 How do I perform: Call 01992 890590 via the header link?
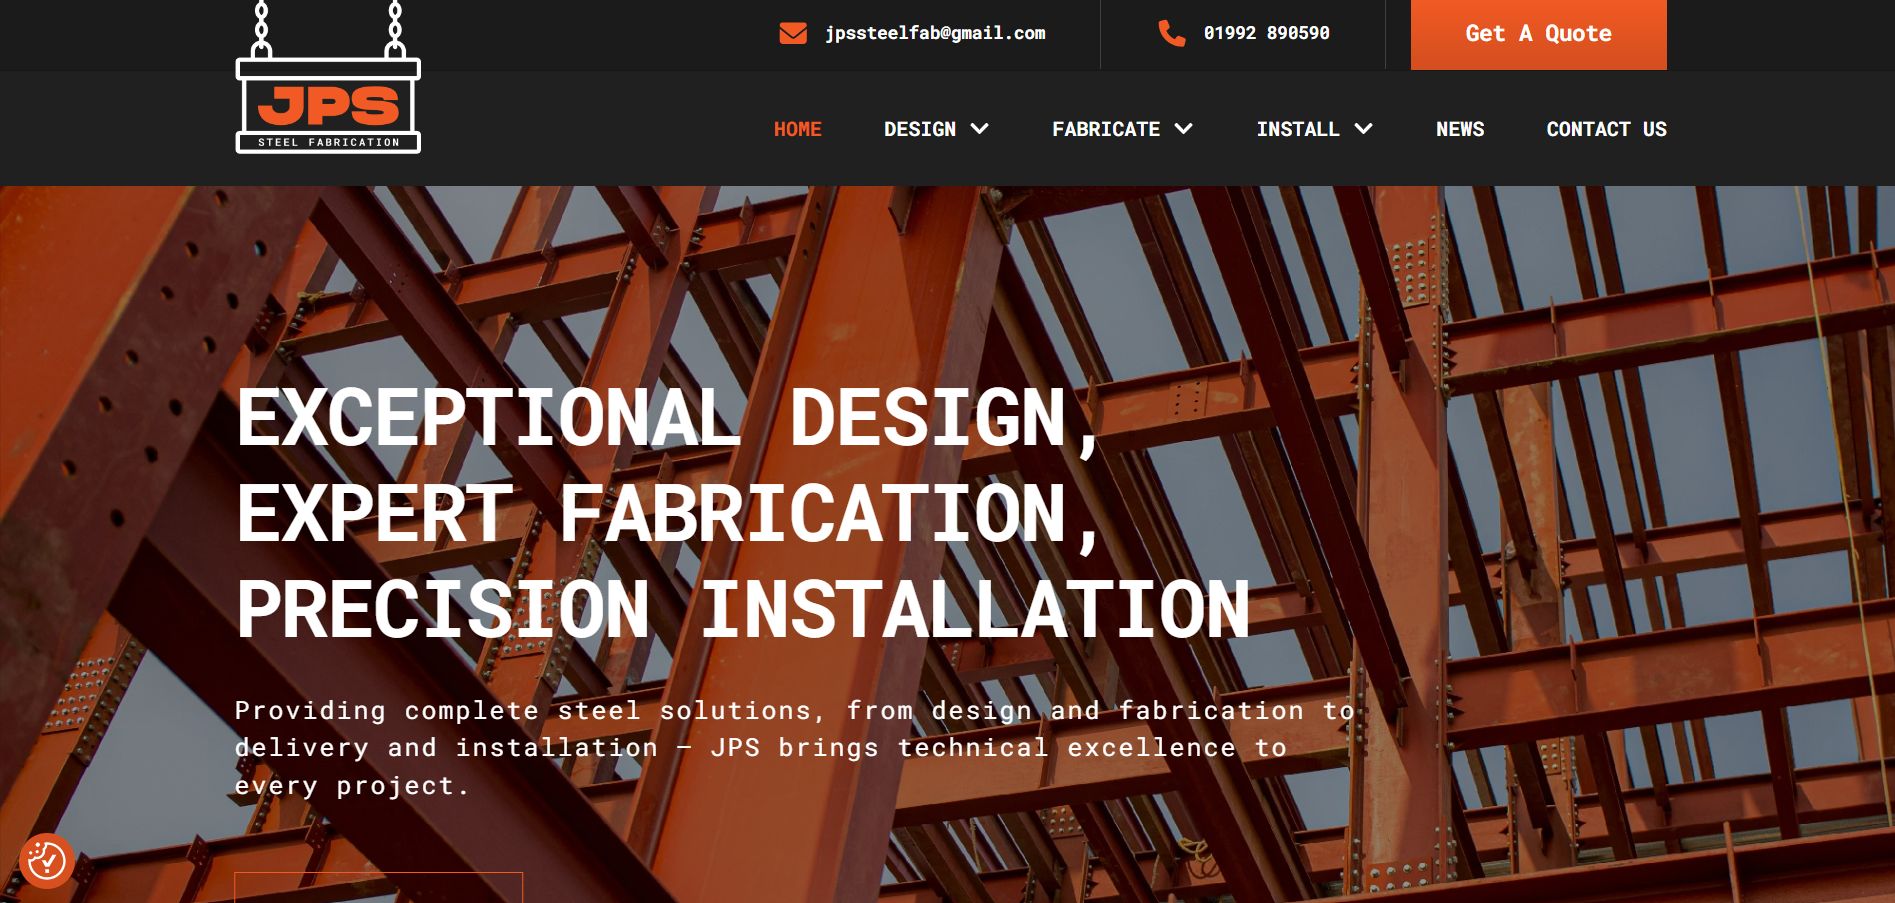click(x=1265, y=33)
